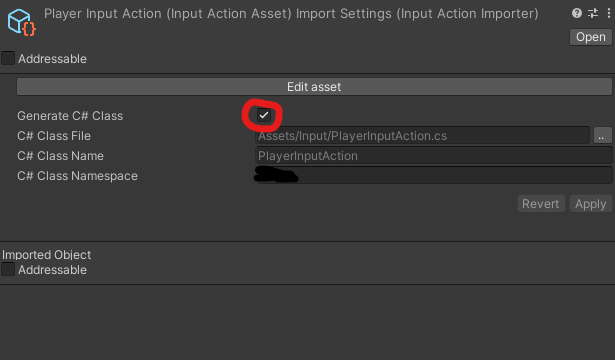The height and width of the screenshot is (360, 615).
Task: Revert the import settings changes
Action: point(541,204)
